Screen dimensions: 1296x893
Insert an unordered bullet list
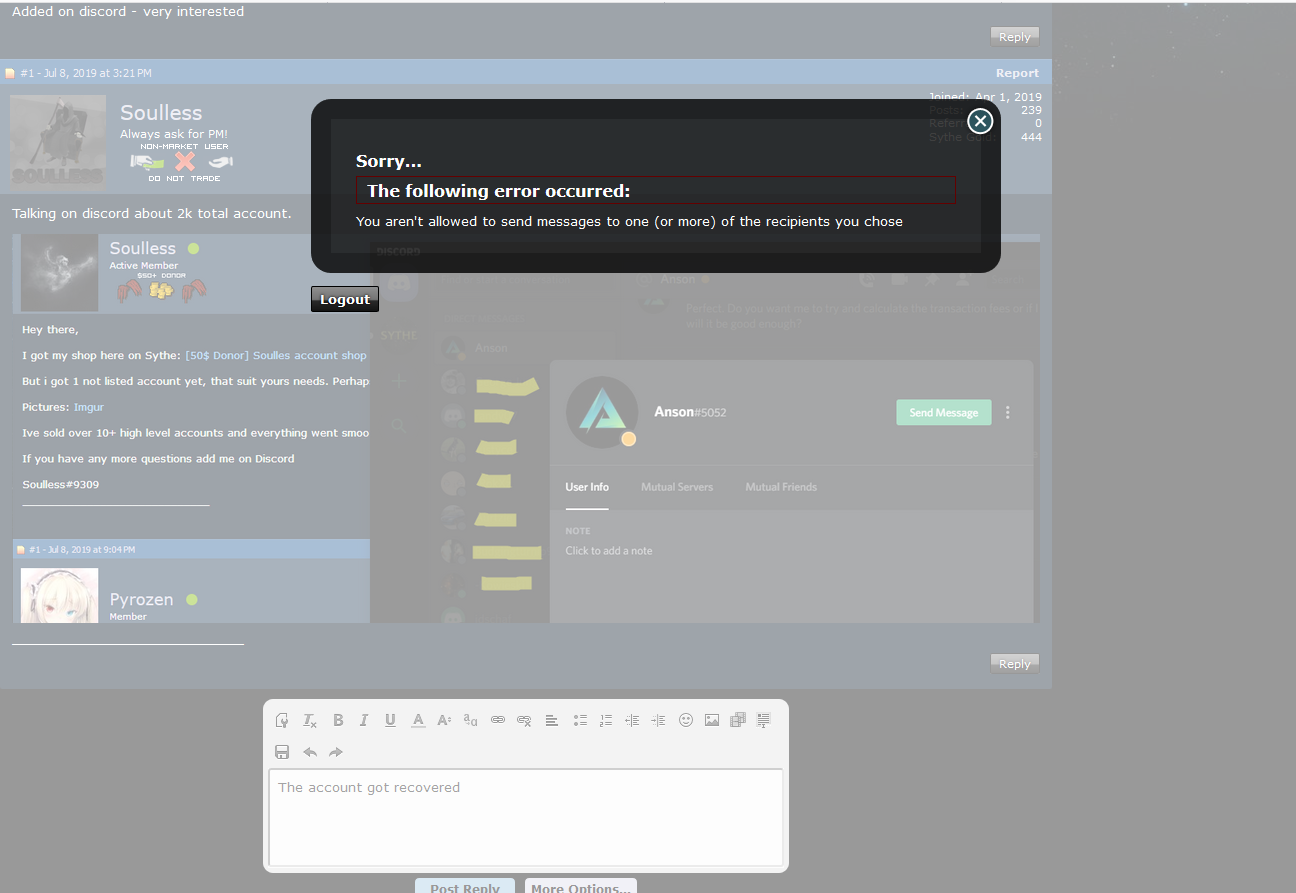[x=580, y=720]
